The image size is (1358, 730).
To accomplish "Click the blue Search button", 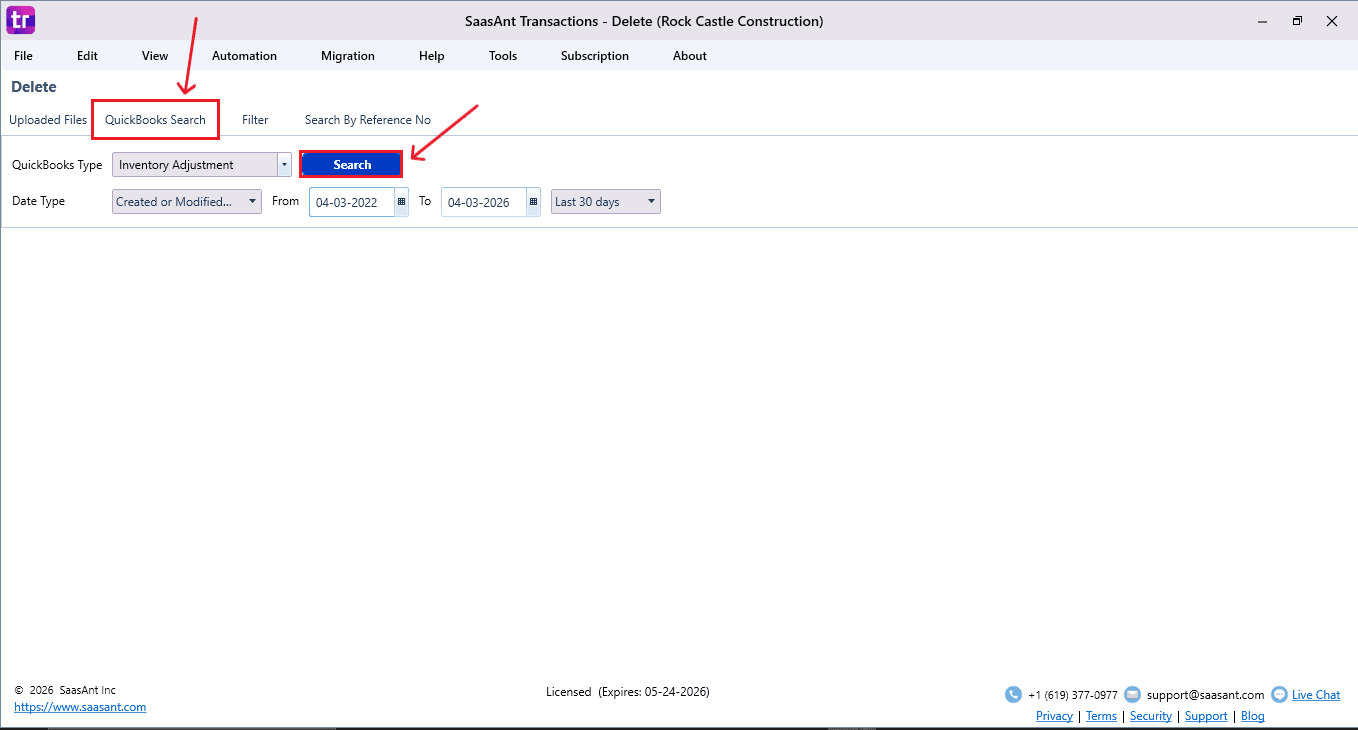I will pyautogui.click(x=352, y=165).
